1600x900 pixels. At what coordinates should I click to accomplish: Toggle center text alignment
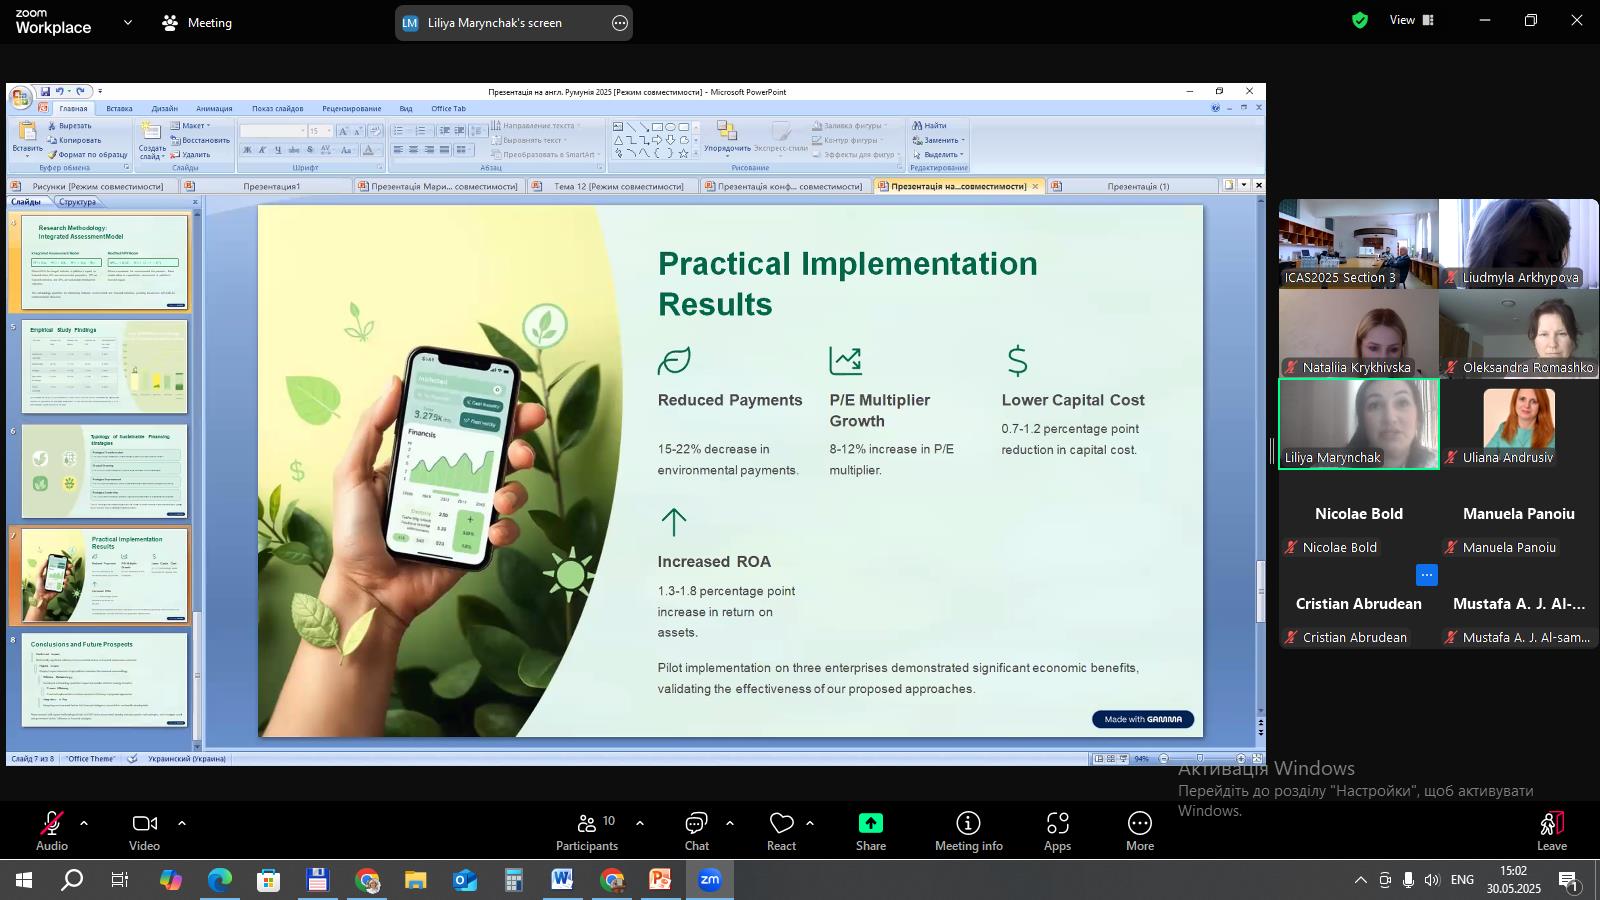(414, 150)
